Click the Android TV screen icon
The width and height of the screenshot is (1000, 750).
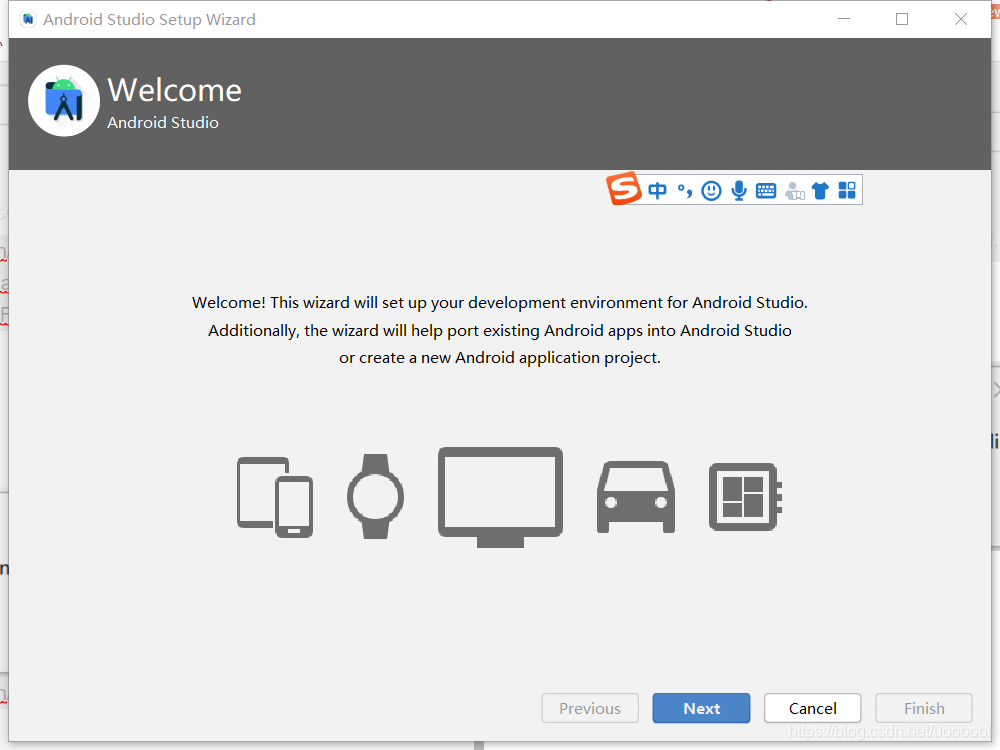500,497
